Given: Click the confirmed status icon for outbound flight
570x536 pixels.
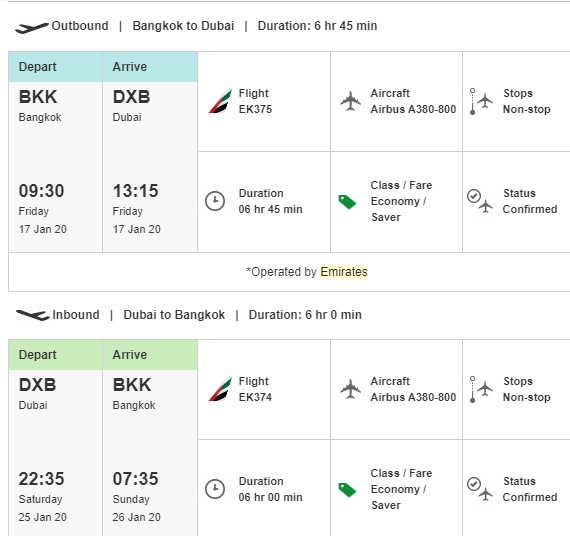Looking at the screenshot, I should point(480,201).
